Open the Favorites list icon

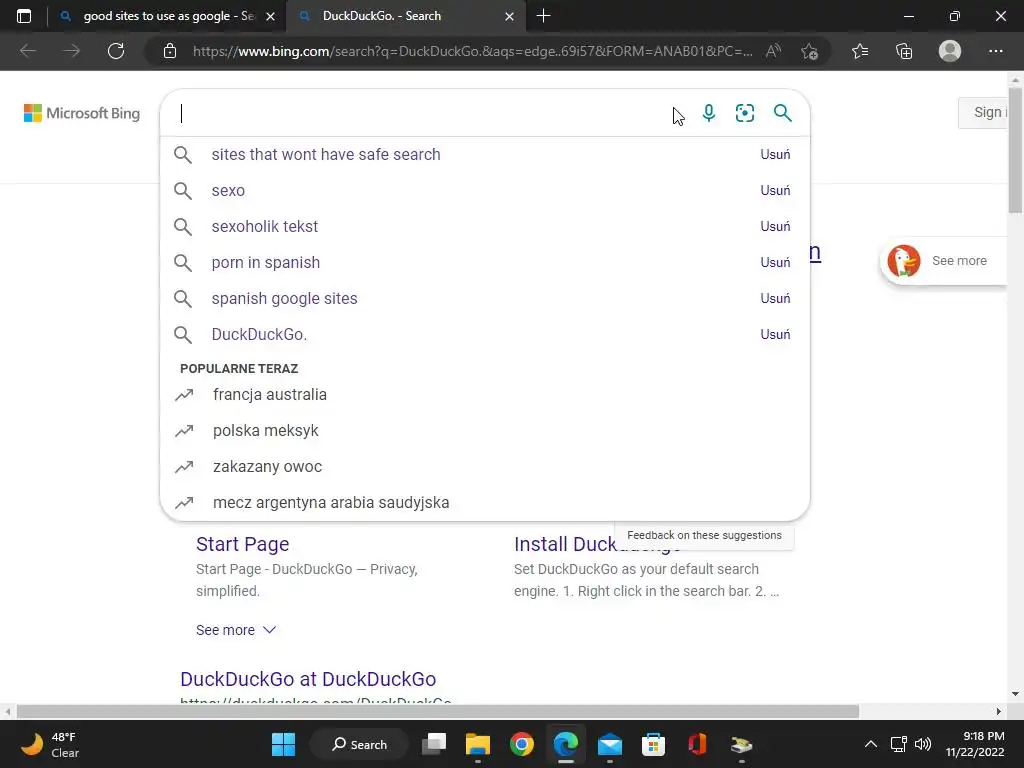coord(860,51)
